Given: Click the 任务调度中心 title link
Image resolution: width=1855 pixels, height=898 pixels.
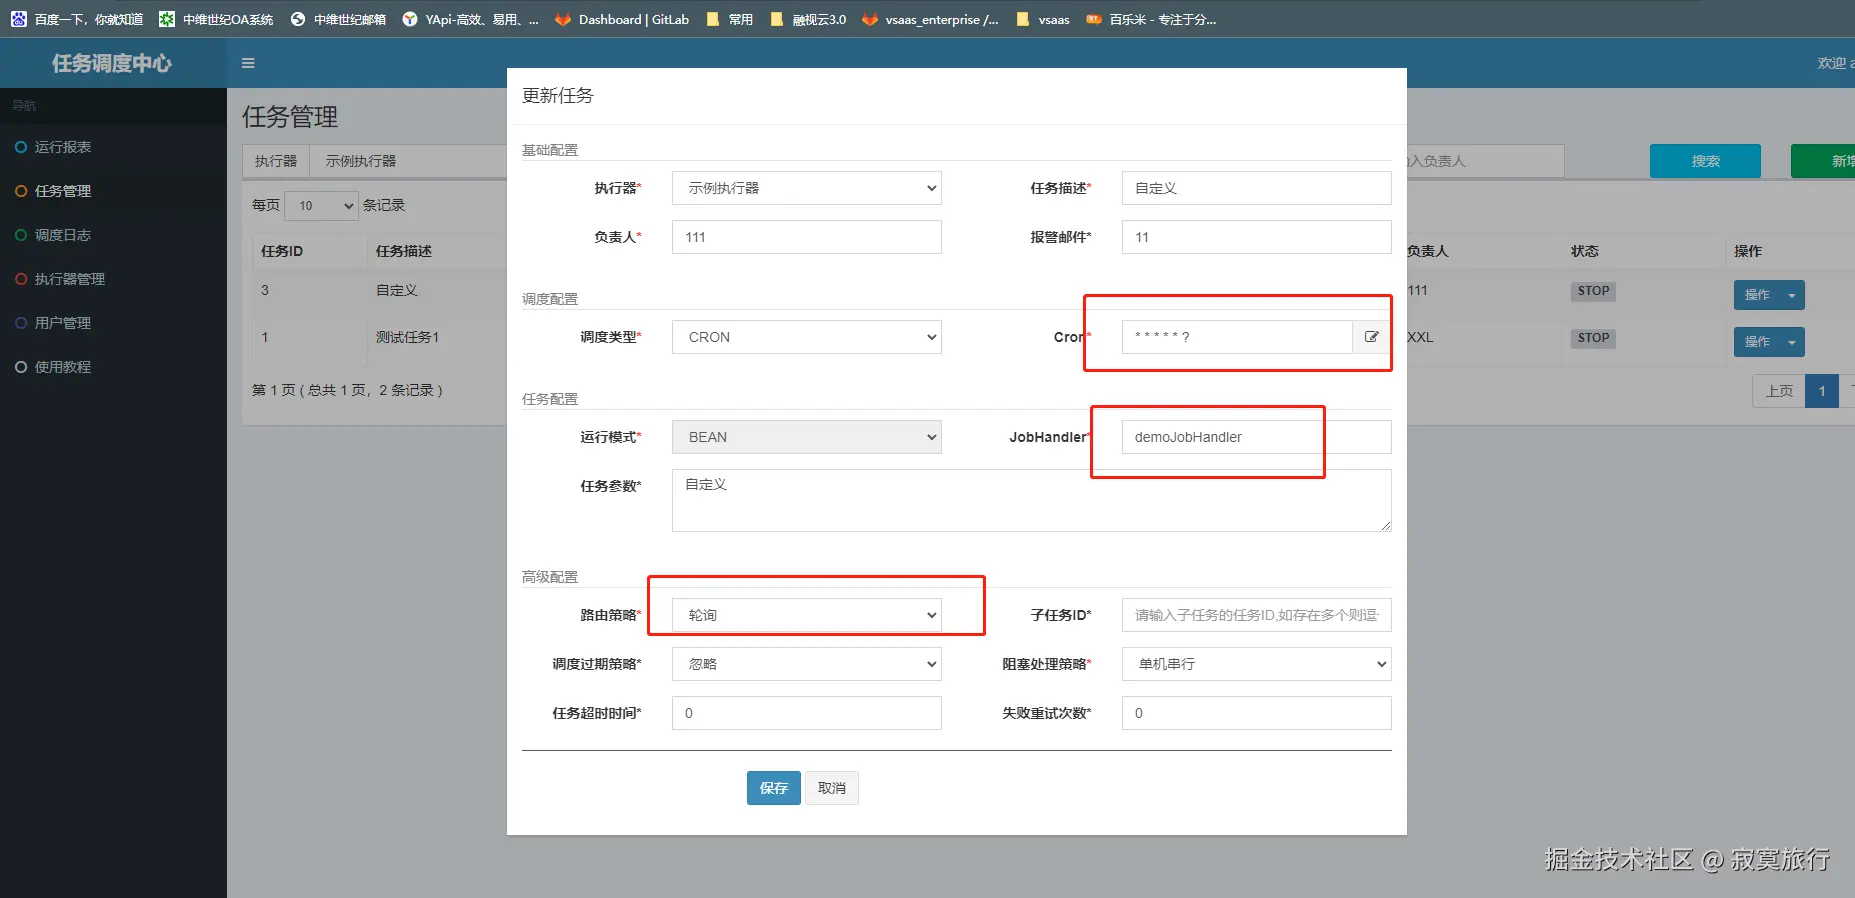Looking at the screenshot, I should 112,63.
